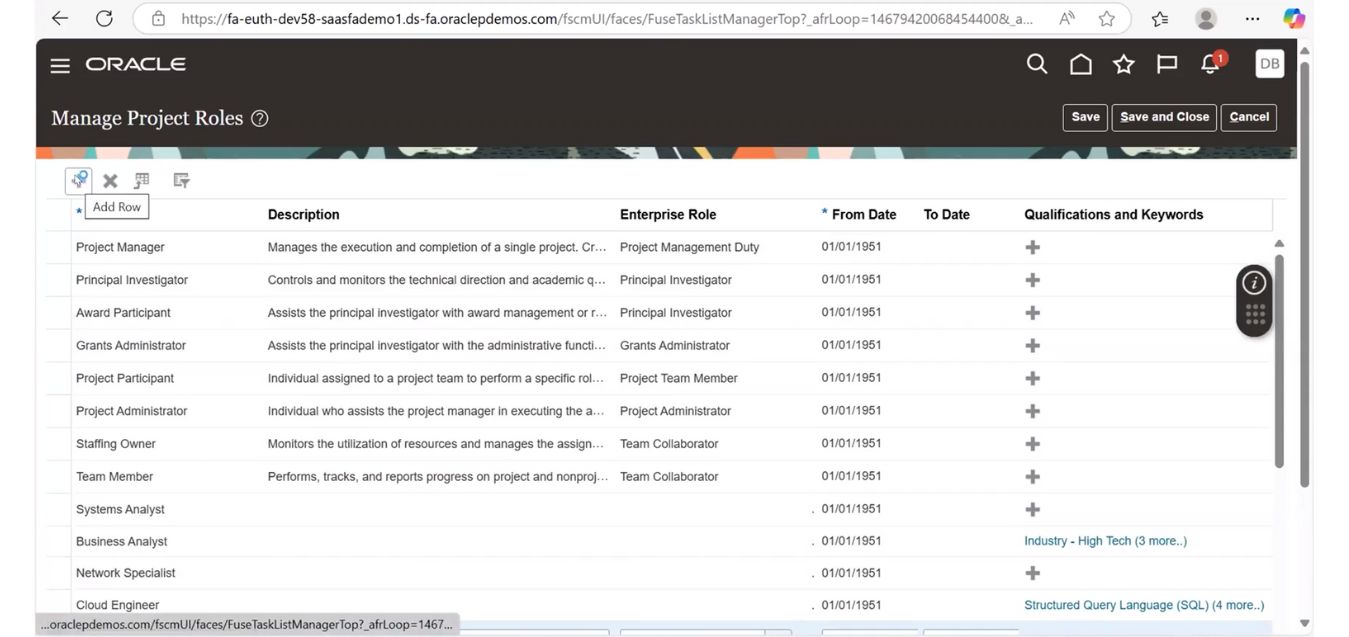1349x637 pixels.
Task: Open the Industry - High Tech link
Action: pos(1104,540)
